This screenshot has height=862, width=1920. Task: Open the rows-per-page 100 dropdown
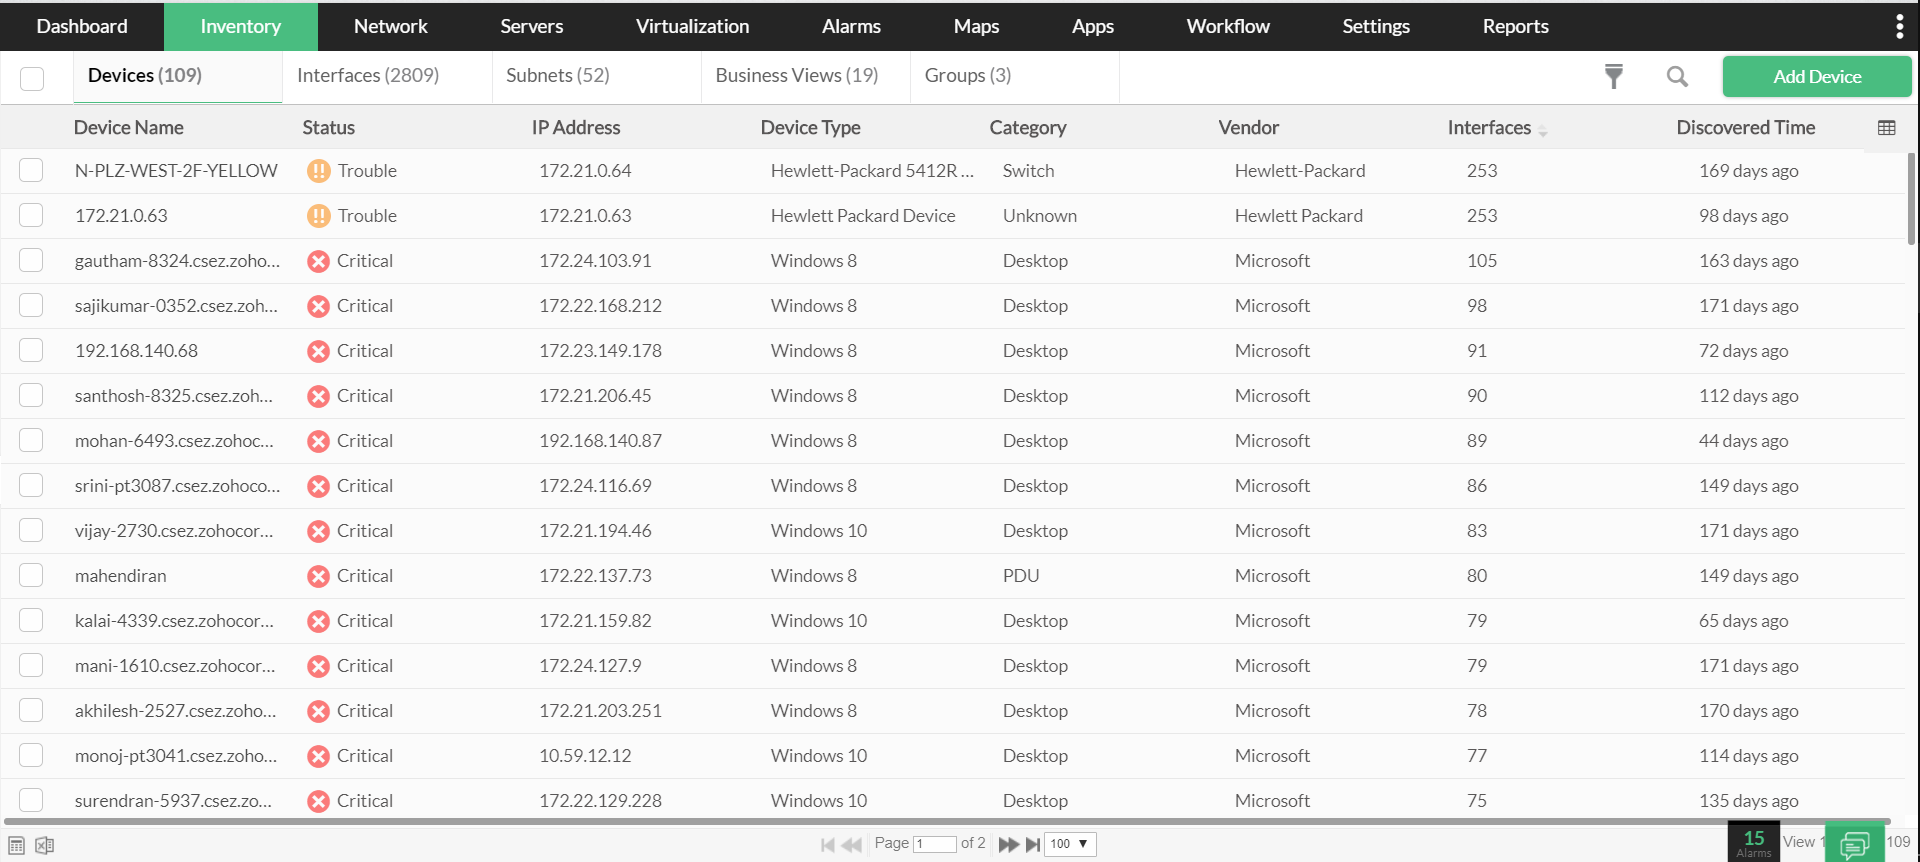tap(1070, 844)
